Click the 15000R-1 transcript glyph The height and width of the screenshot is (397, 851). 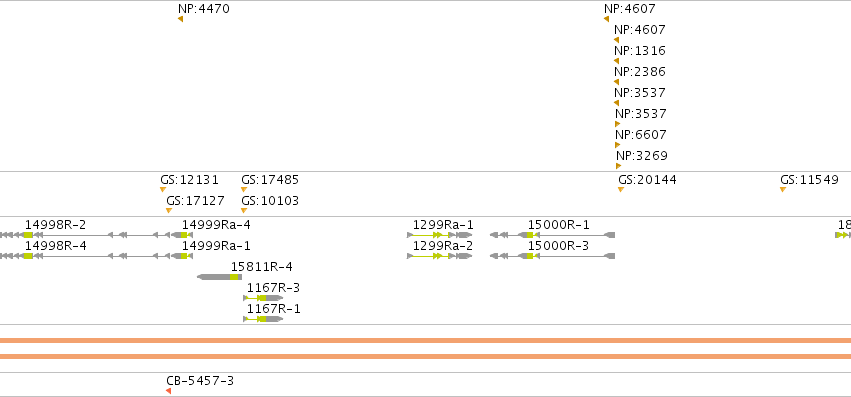pyautogui.click(x=552, y=235)
